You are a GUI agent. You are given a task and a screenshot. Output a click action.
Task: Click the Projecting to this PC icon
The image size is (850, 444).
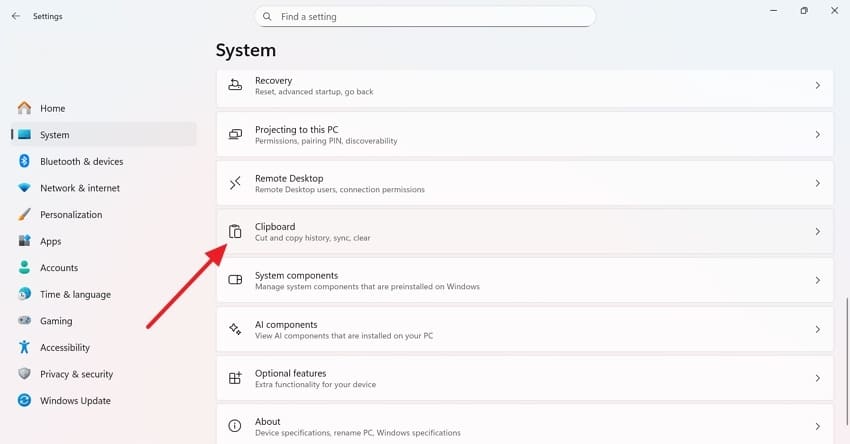point(235,134)
